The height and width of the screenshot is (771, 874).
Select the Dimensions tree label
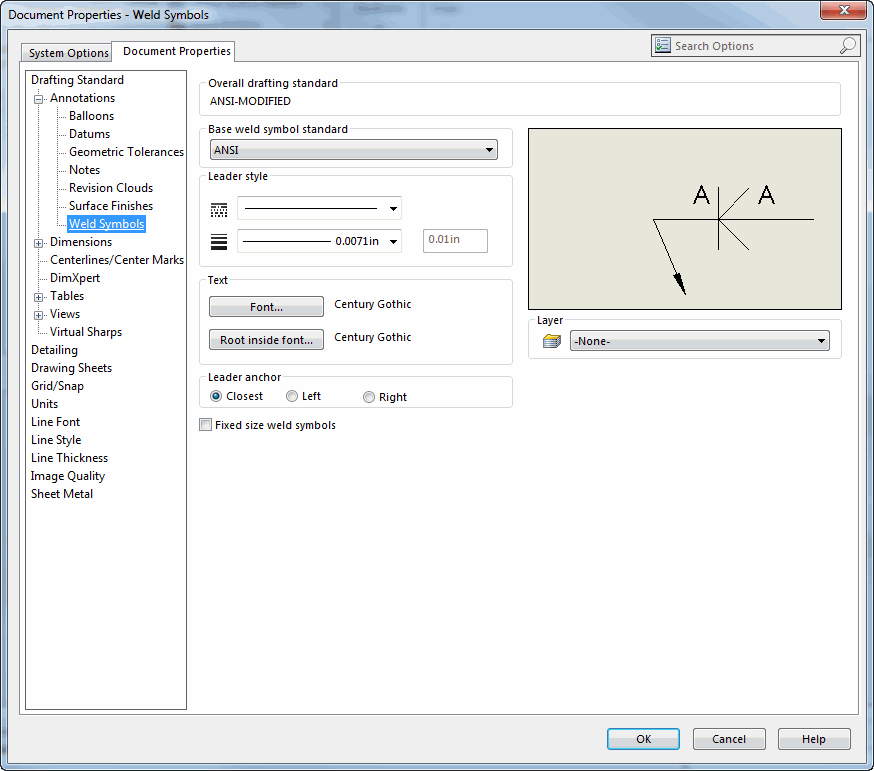(x=81, y=242)
